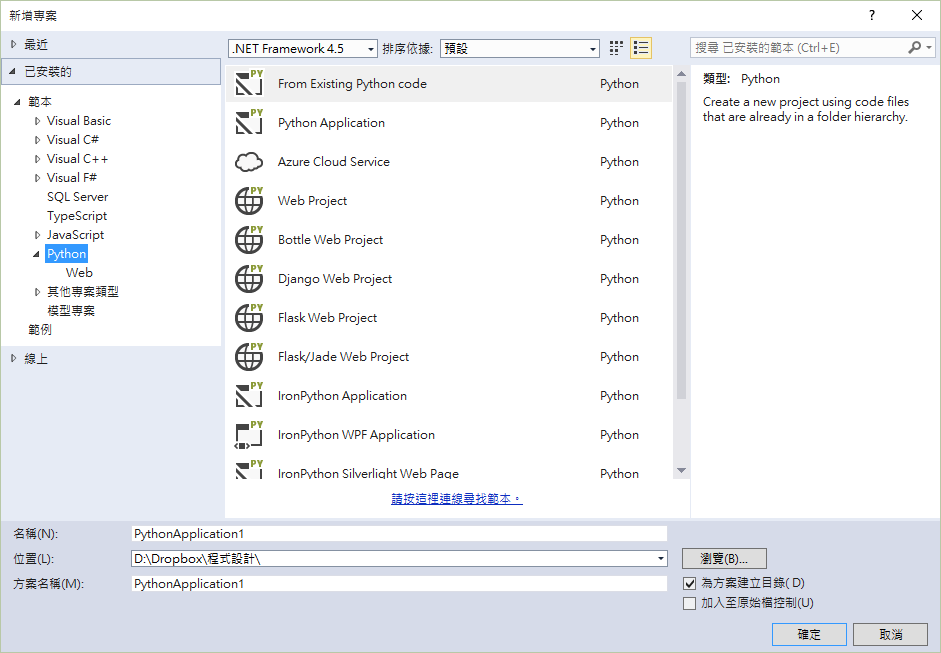Click the From Existing Python code icon
The width and height of the screenshot is (941, 653).
pyautogui.click(x=249, y=83)
